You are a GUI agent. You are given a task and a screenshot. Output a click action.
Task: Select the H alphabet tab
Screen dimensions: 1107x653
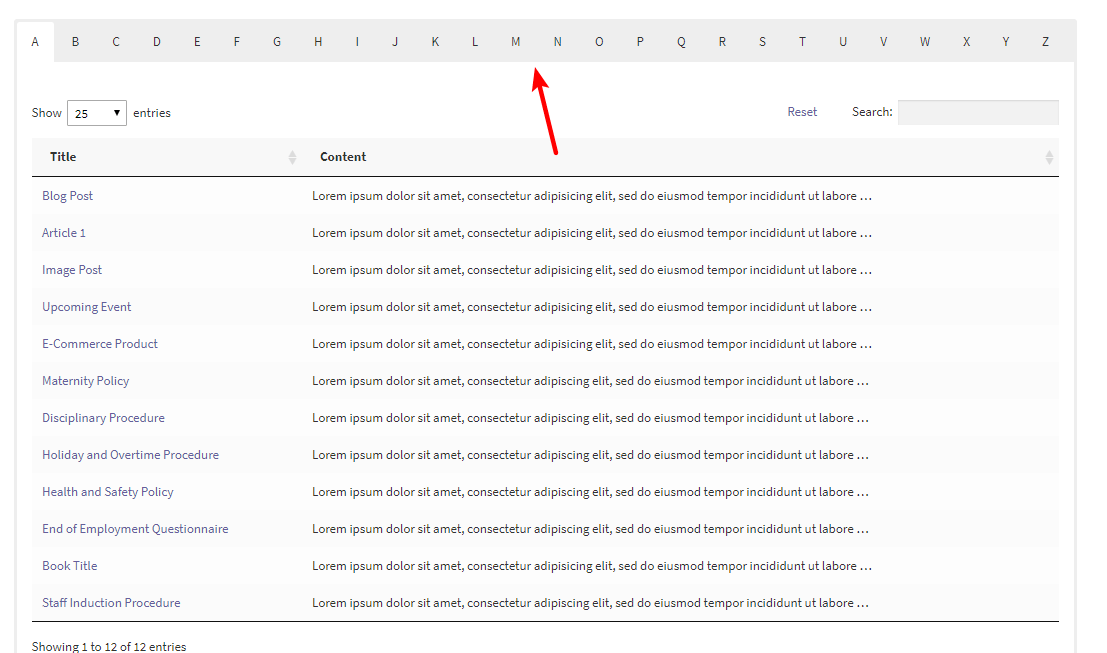317,41
